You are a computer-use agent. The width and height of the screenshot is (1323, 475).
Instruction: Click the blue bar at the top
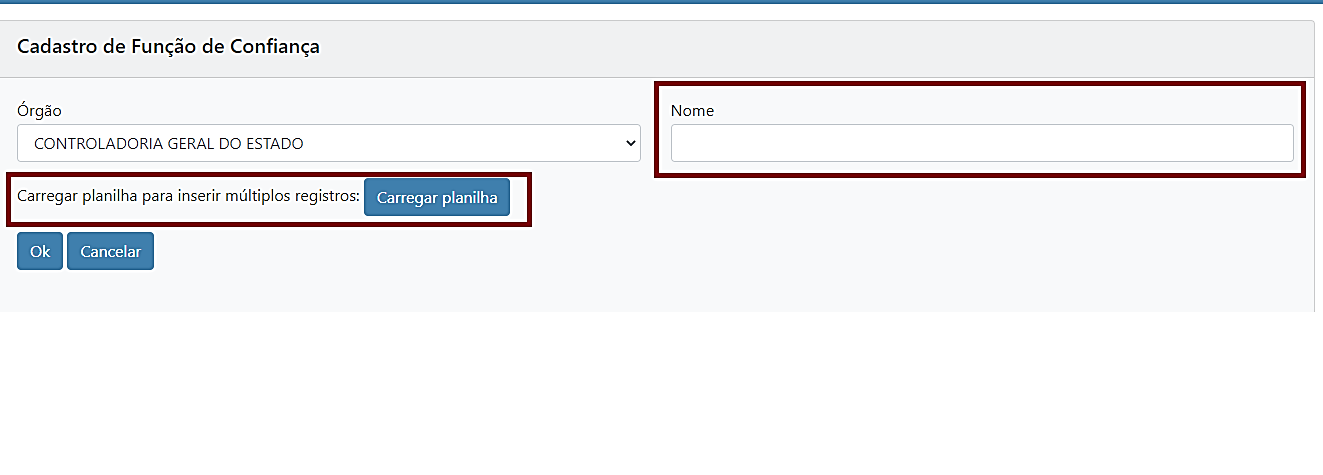click(x=660, y=2)
